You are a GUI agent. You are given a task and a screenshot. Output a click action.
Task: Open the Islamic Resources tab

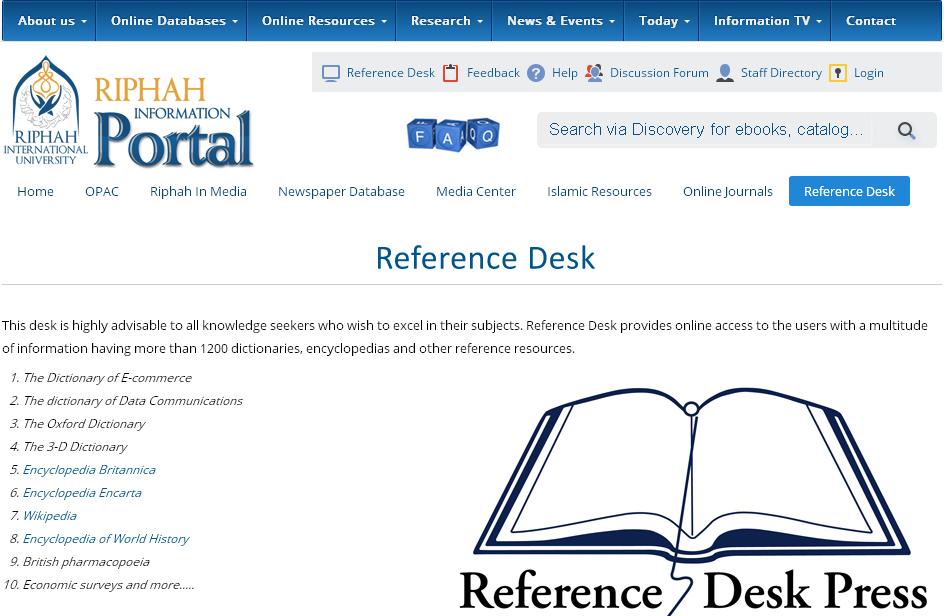click(599, 191)
